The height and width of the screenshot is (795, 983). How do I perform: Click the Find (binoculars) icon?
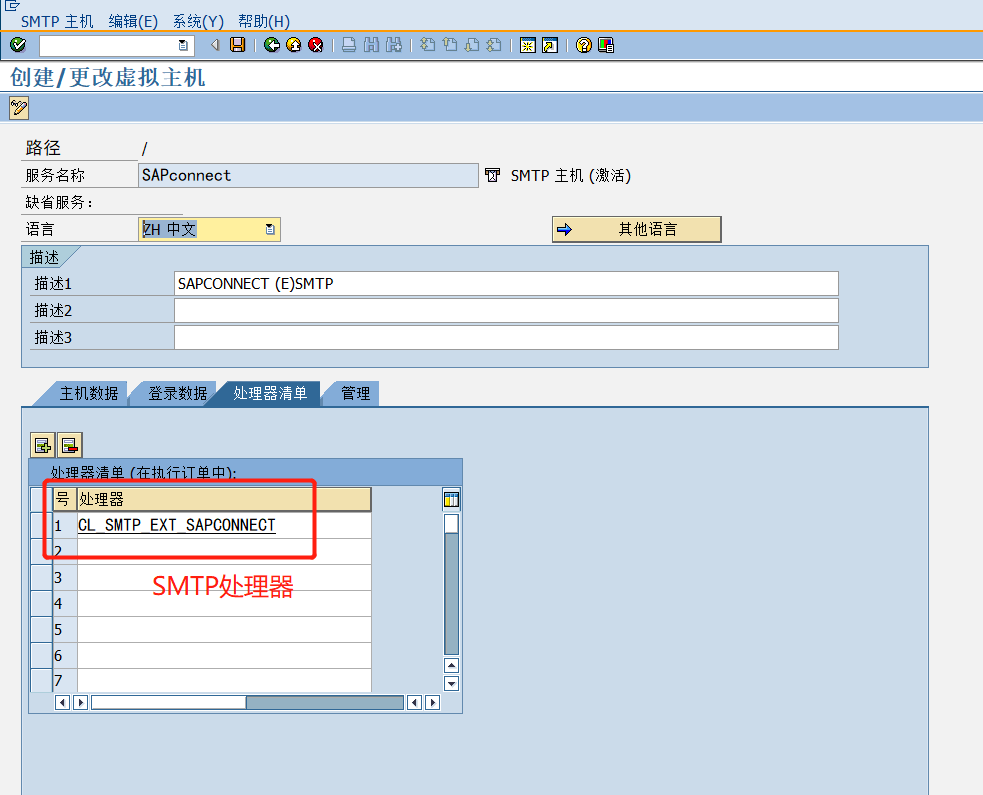pyautogui.click(x=370, y=45)
